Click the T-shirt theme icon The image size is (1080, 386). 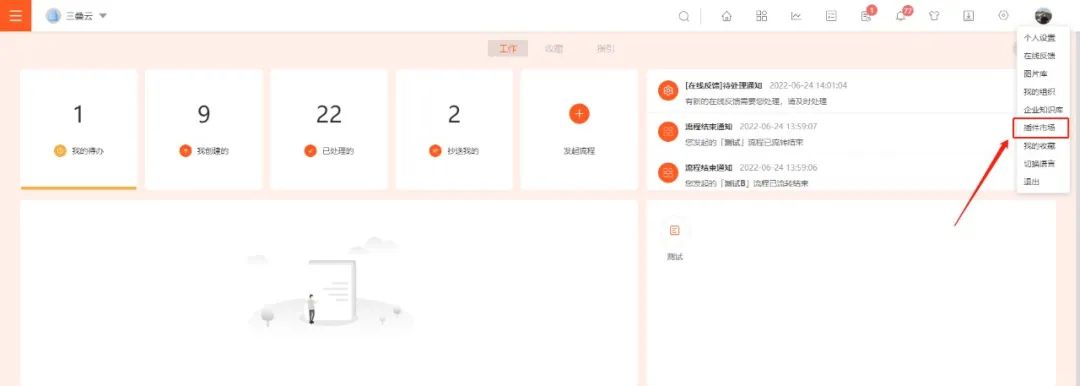934,17
